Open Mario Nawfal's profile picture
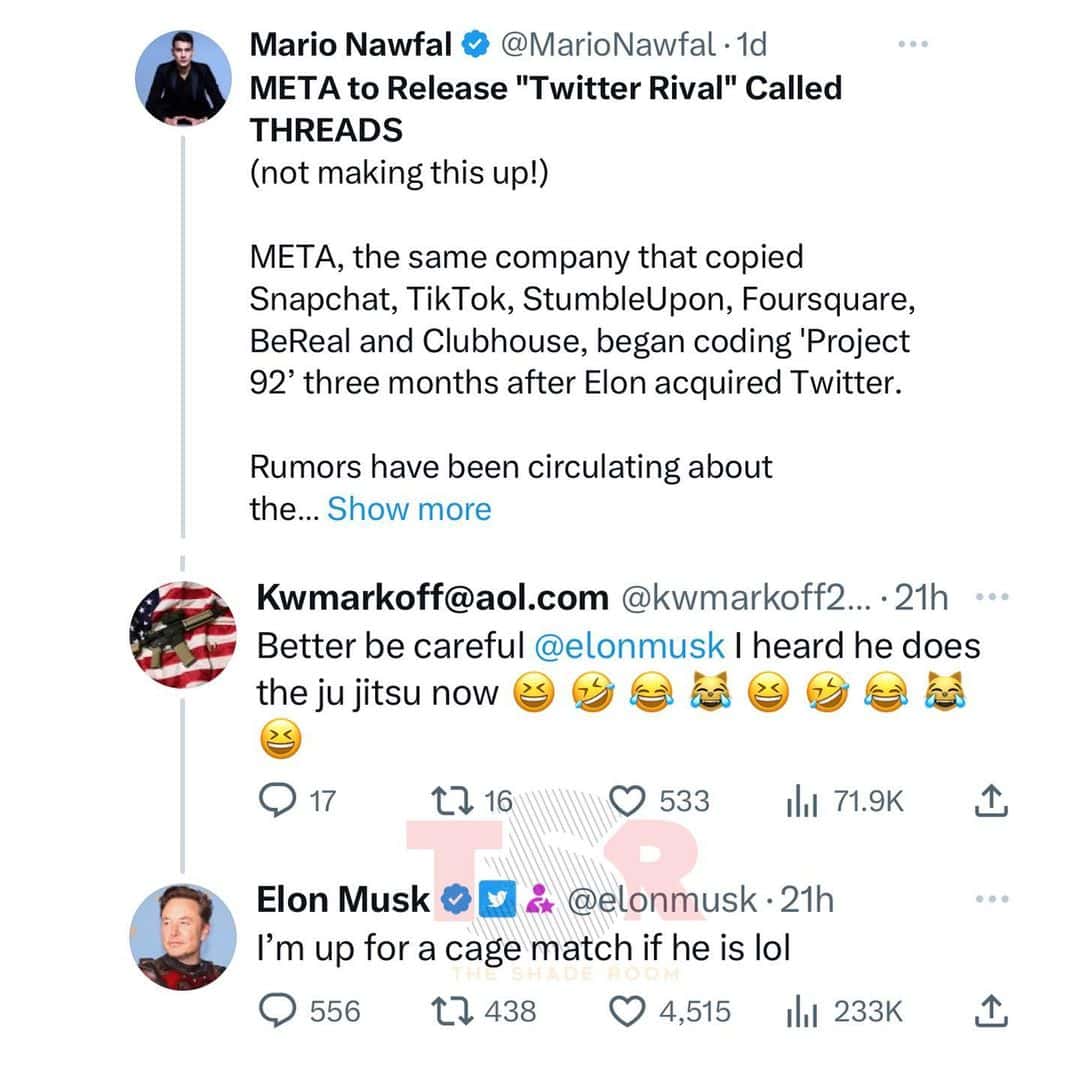Viewport: 1080px width, 1080px height. pos(182,78)
